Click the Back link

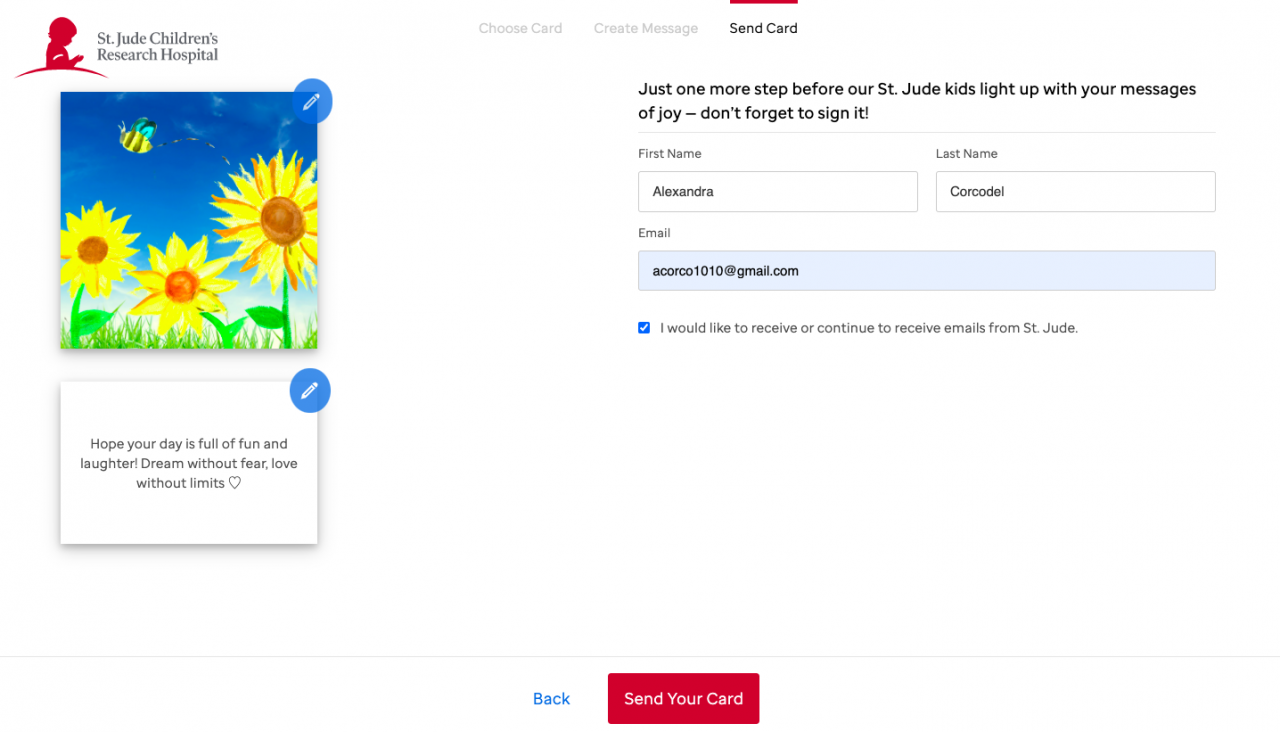[x=551, y=699]
